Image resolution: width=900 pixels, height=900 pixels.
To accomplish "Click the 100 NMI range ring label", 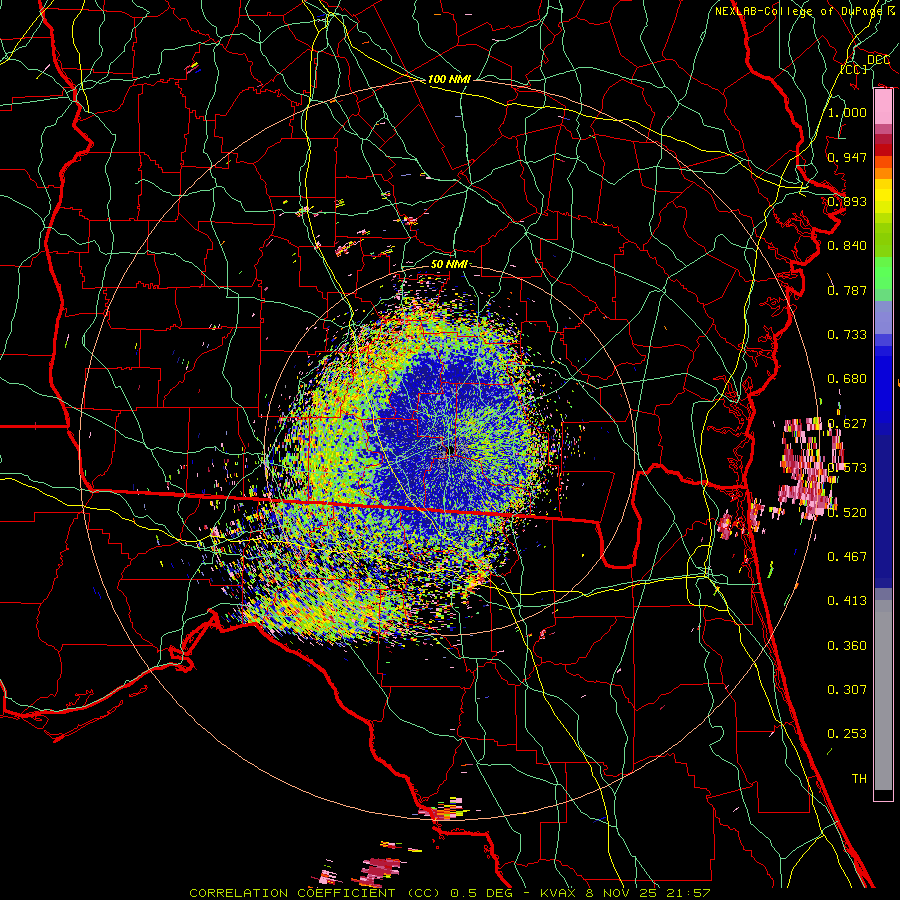I will (449, 79).
